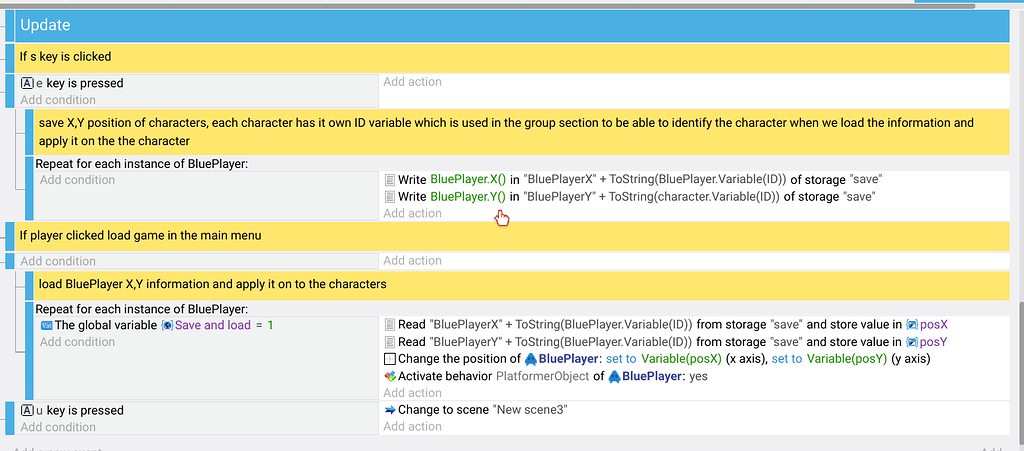Add an action in the empty event under load game comment
Viewport: 1024px width, 451px height.
tap(412, 260)
